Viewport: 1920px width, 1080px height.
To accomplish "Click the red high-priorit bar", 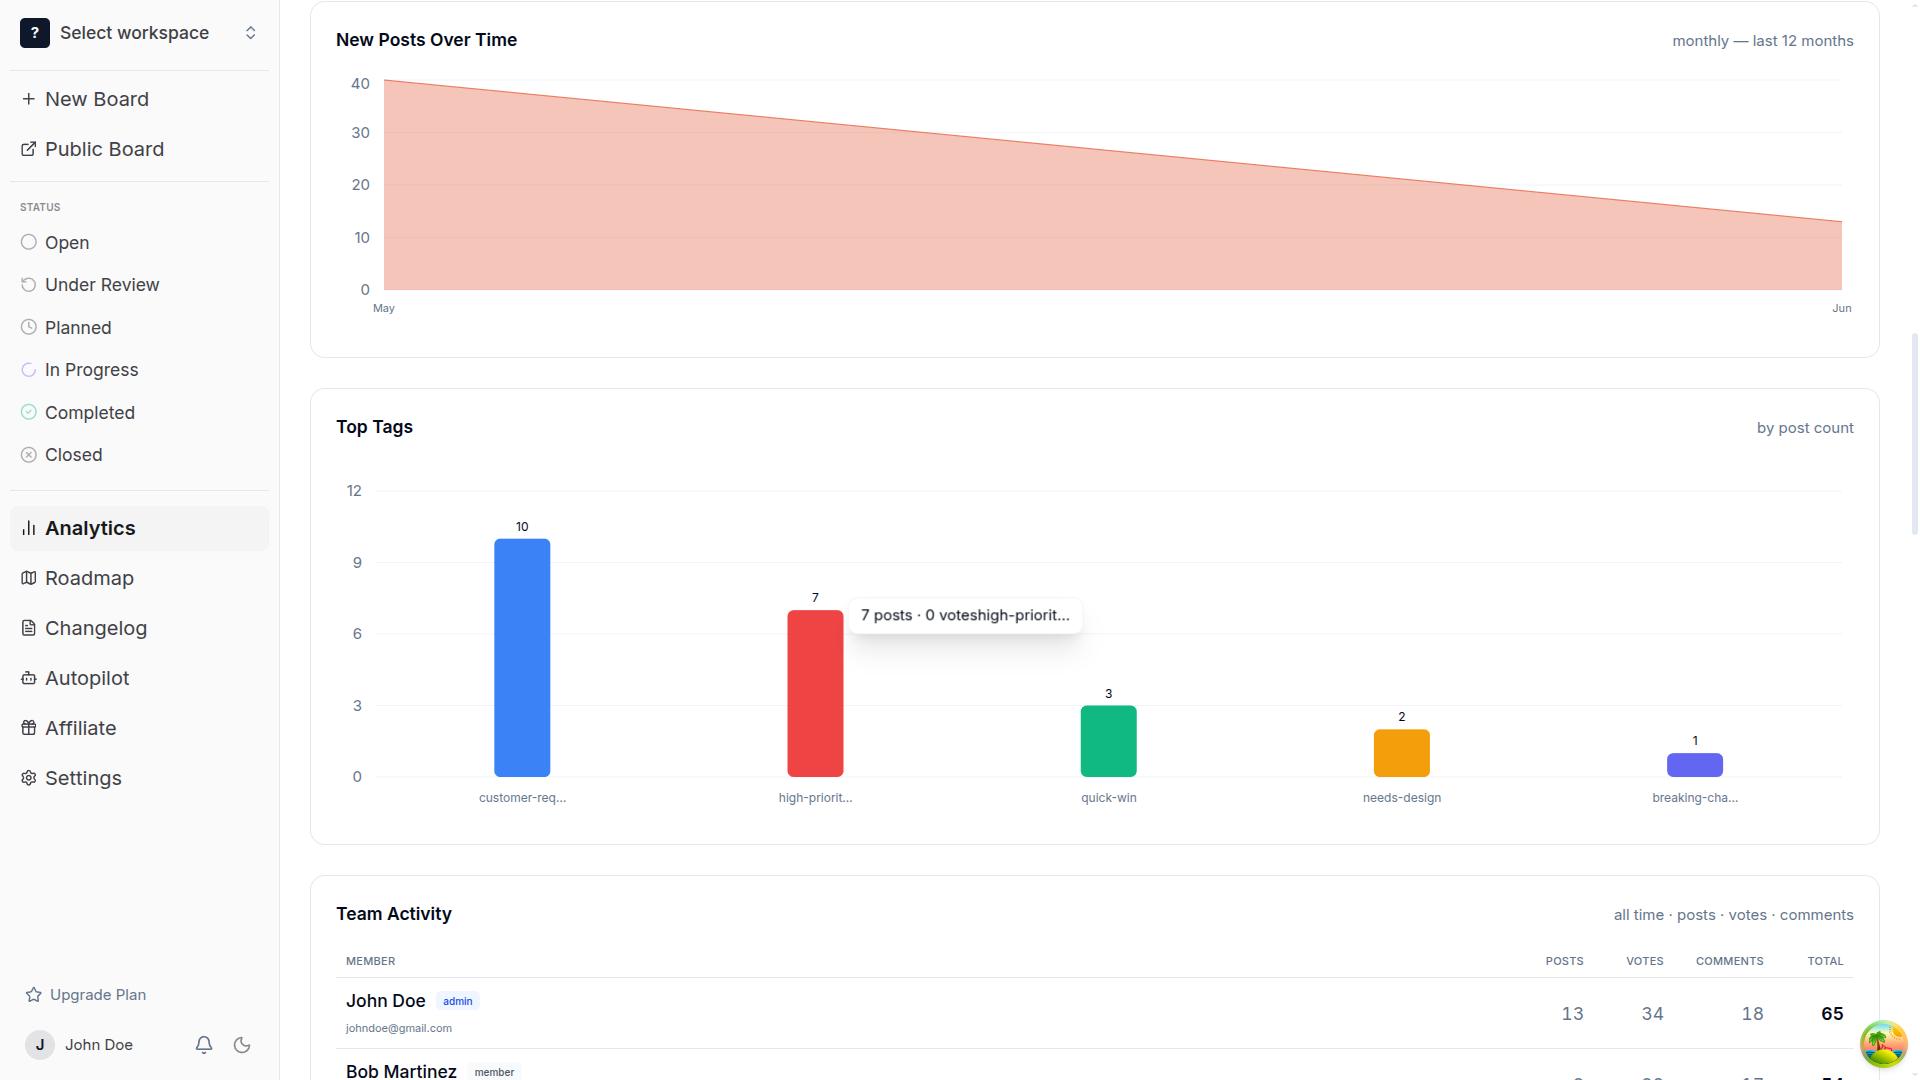I will [815, 694].
